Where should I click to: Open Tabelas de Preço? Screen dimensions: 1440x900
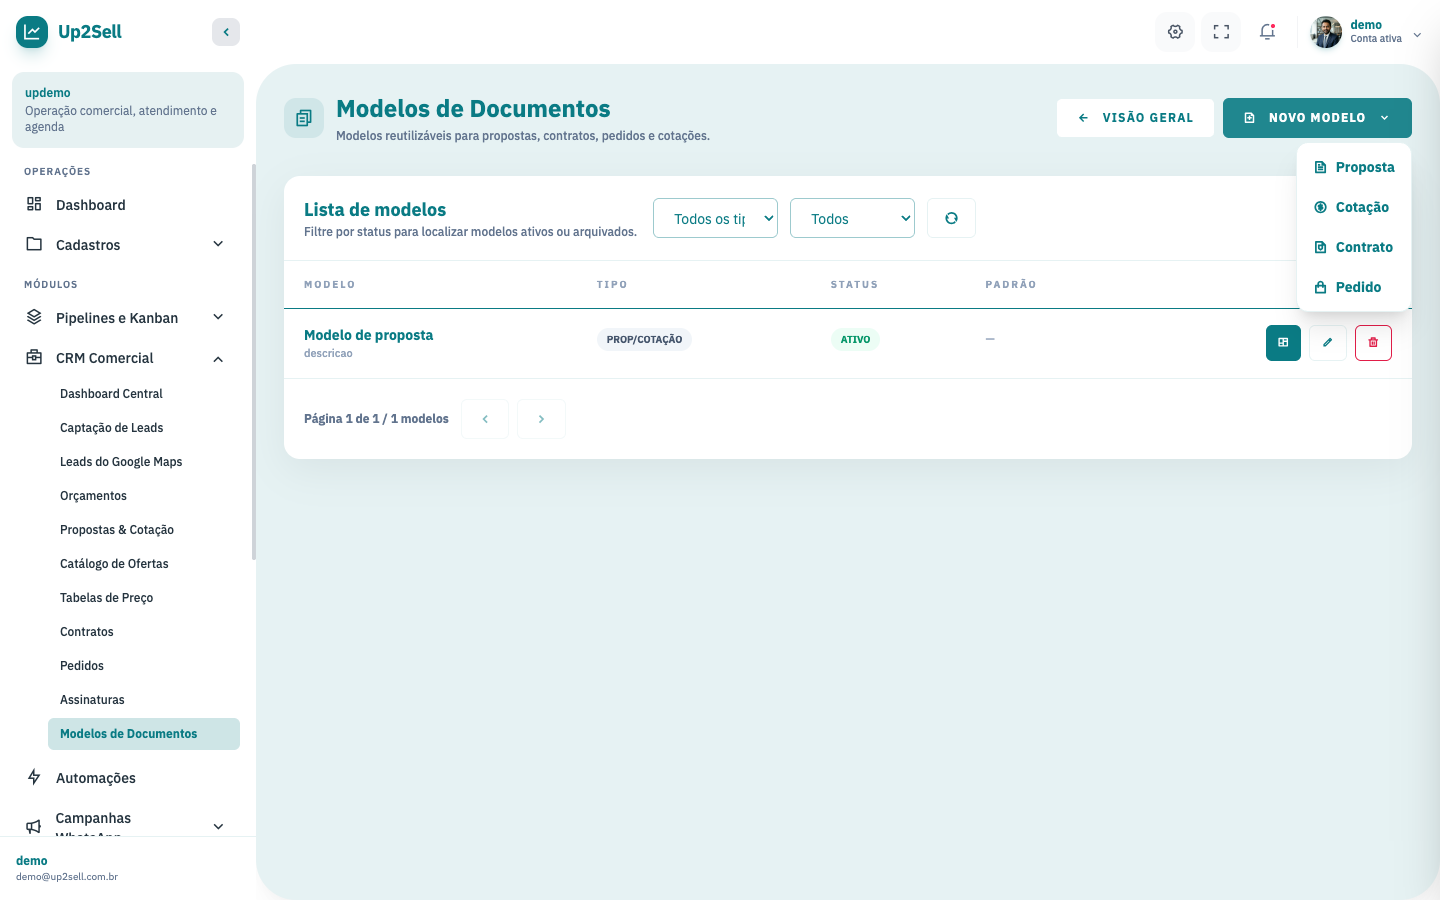pyautogui.click(x=144, y=598)
